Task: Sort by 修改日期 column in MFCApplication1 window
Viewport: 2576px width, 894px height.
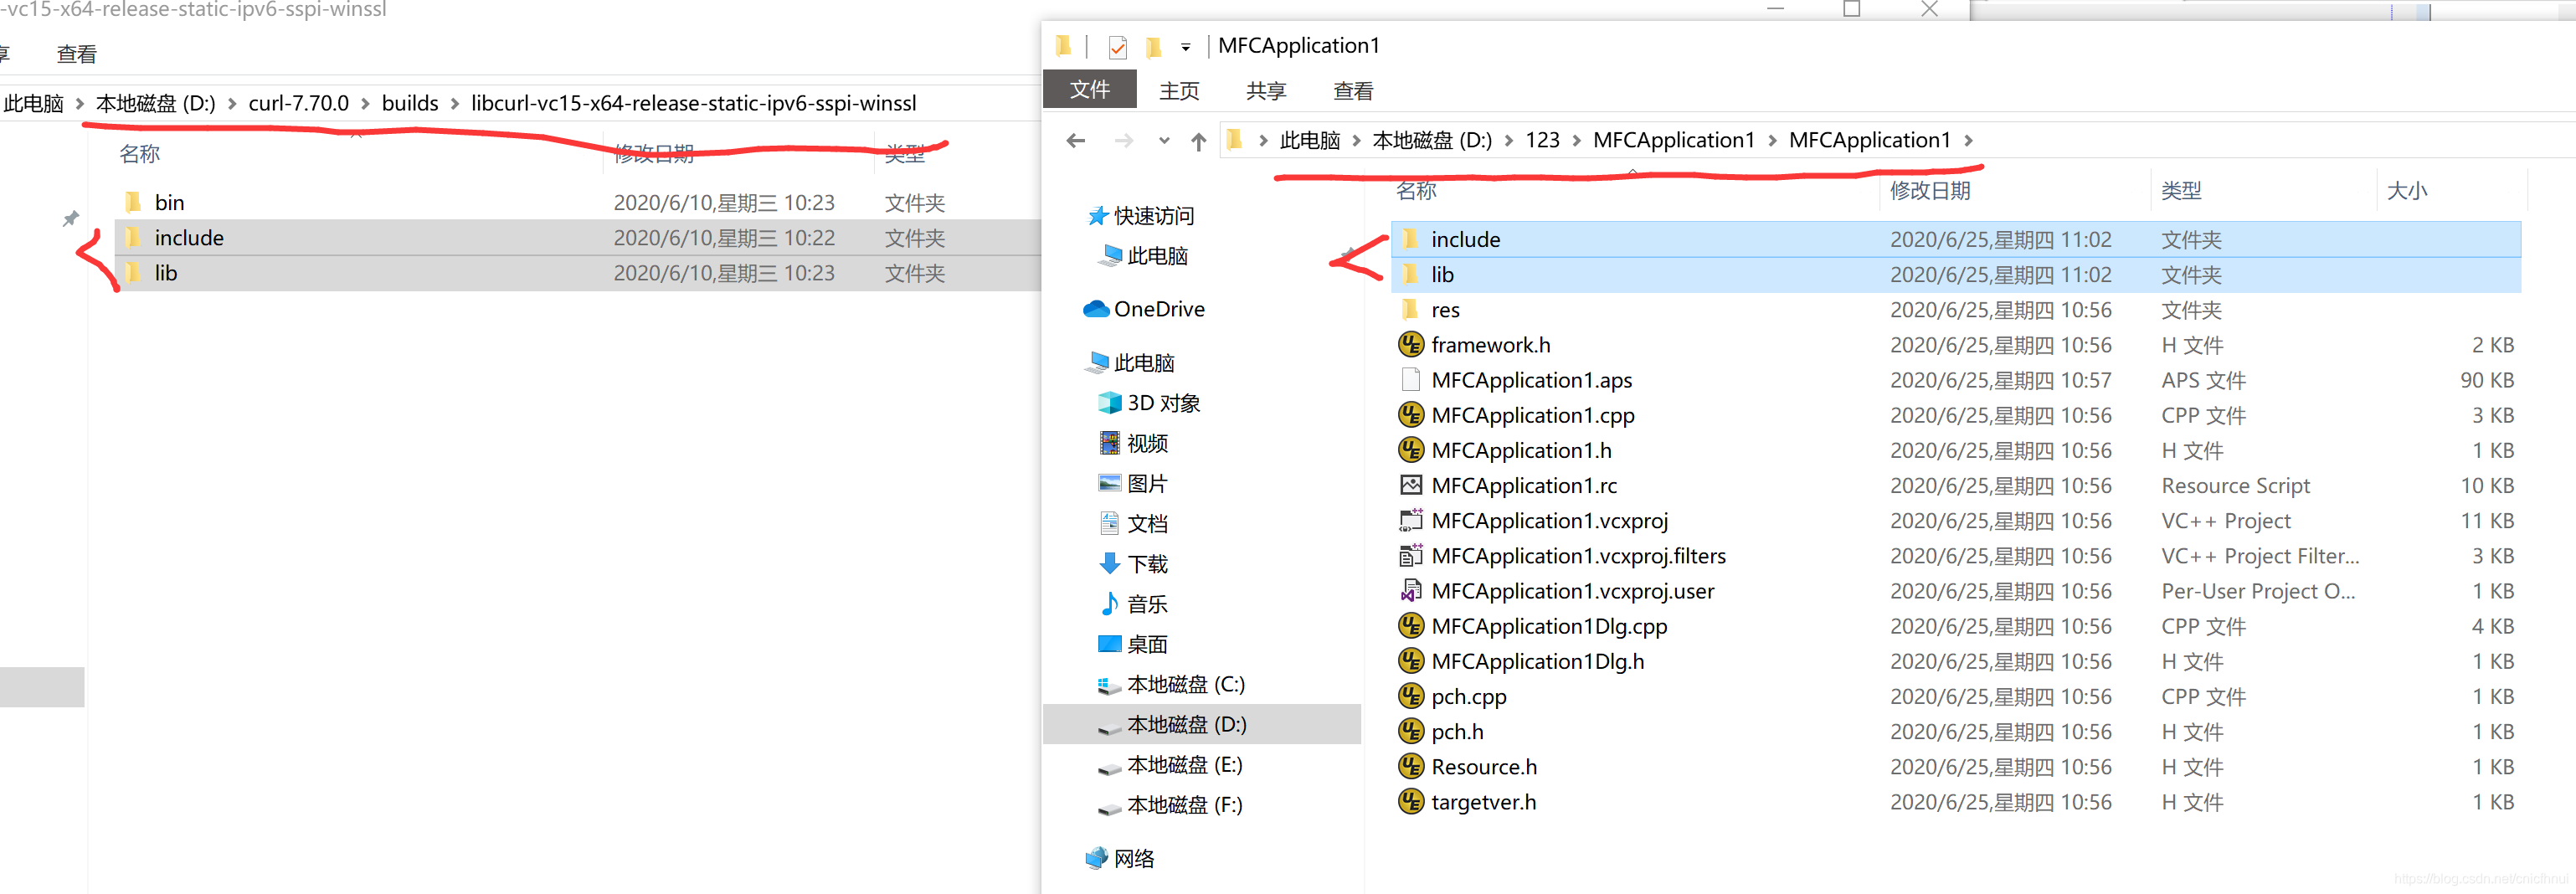Action: click(1930, 191)
